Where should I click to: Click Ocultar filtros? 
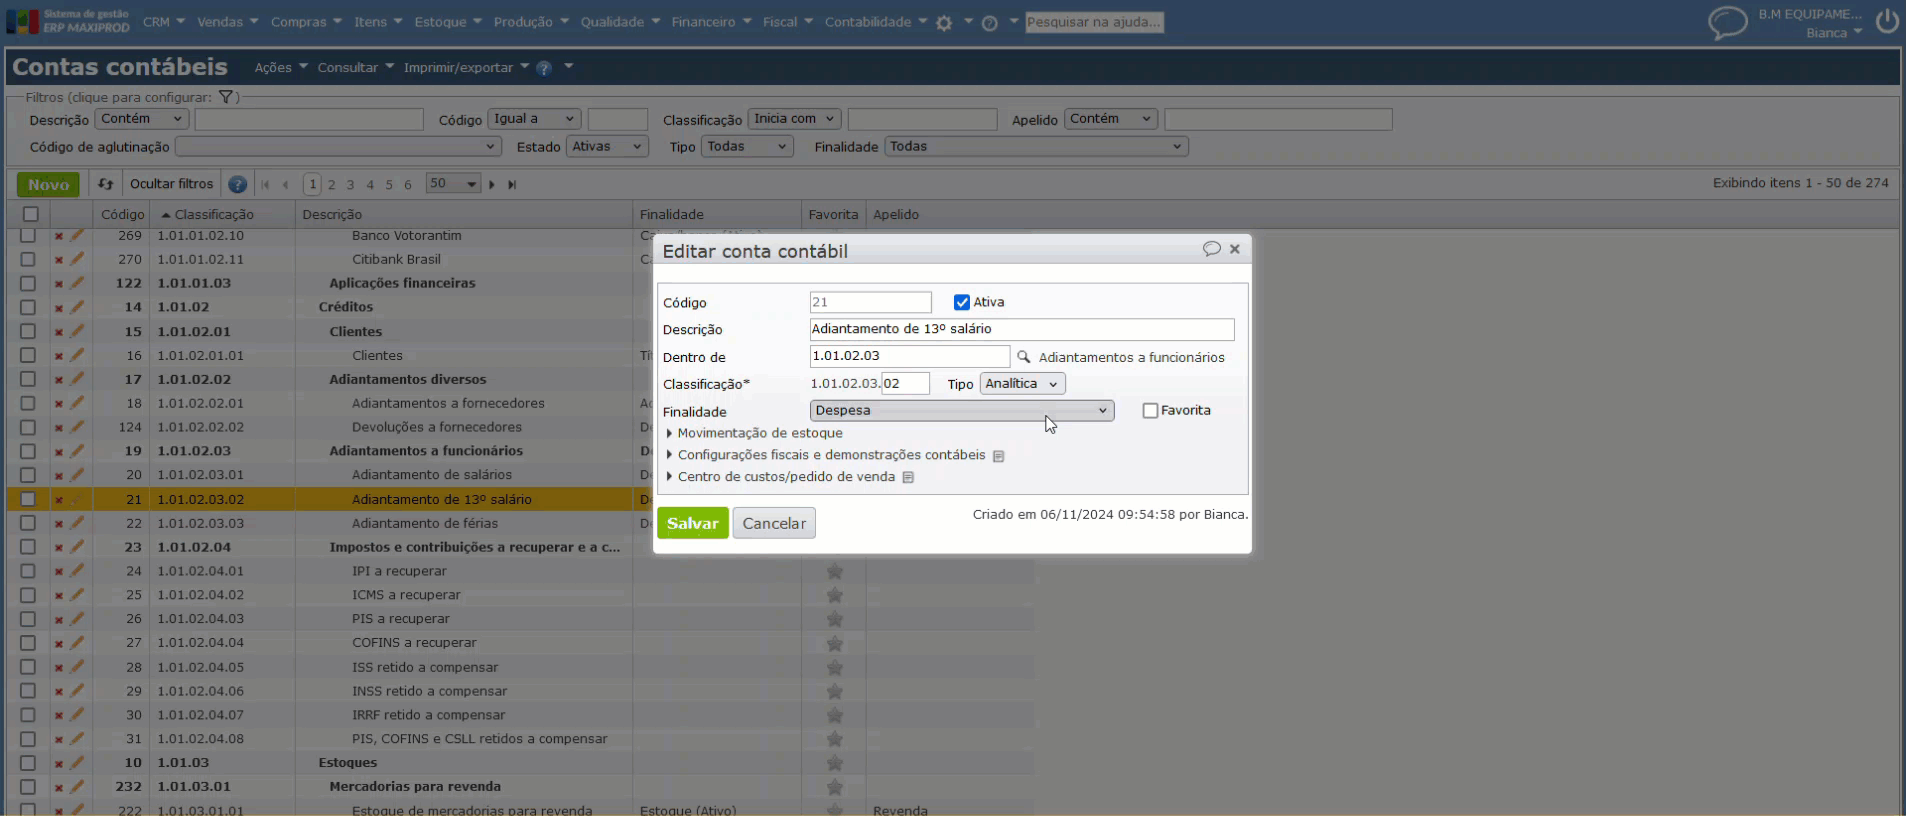click(x=171, y=184)
